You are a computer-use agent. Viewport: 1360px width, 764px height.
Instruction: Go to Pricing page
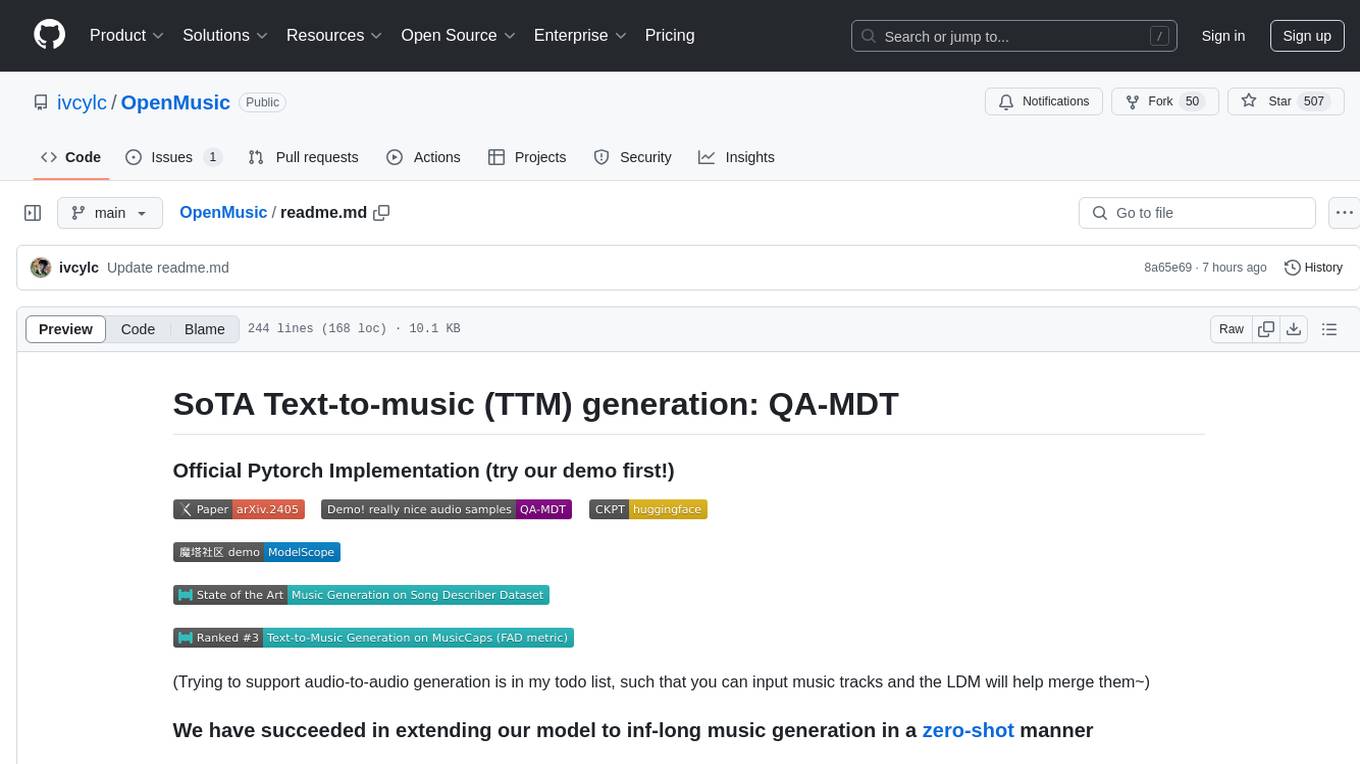[670, 35]
